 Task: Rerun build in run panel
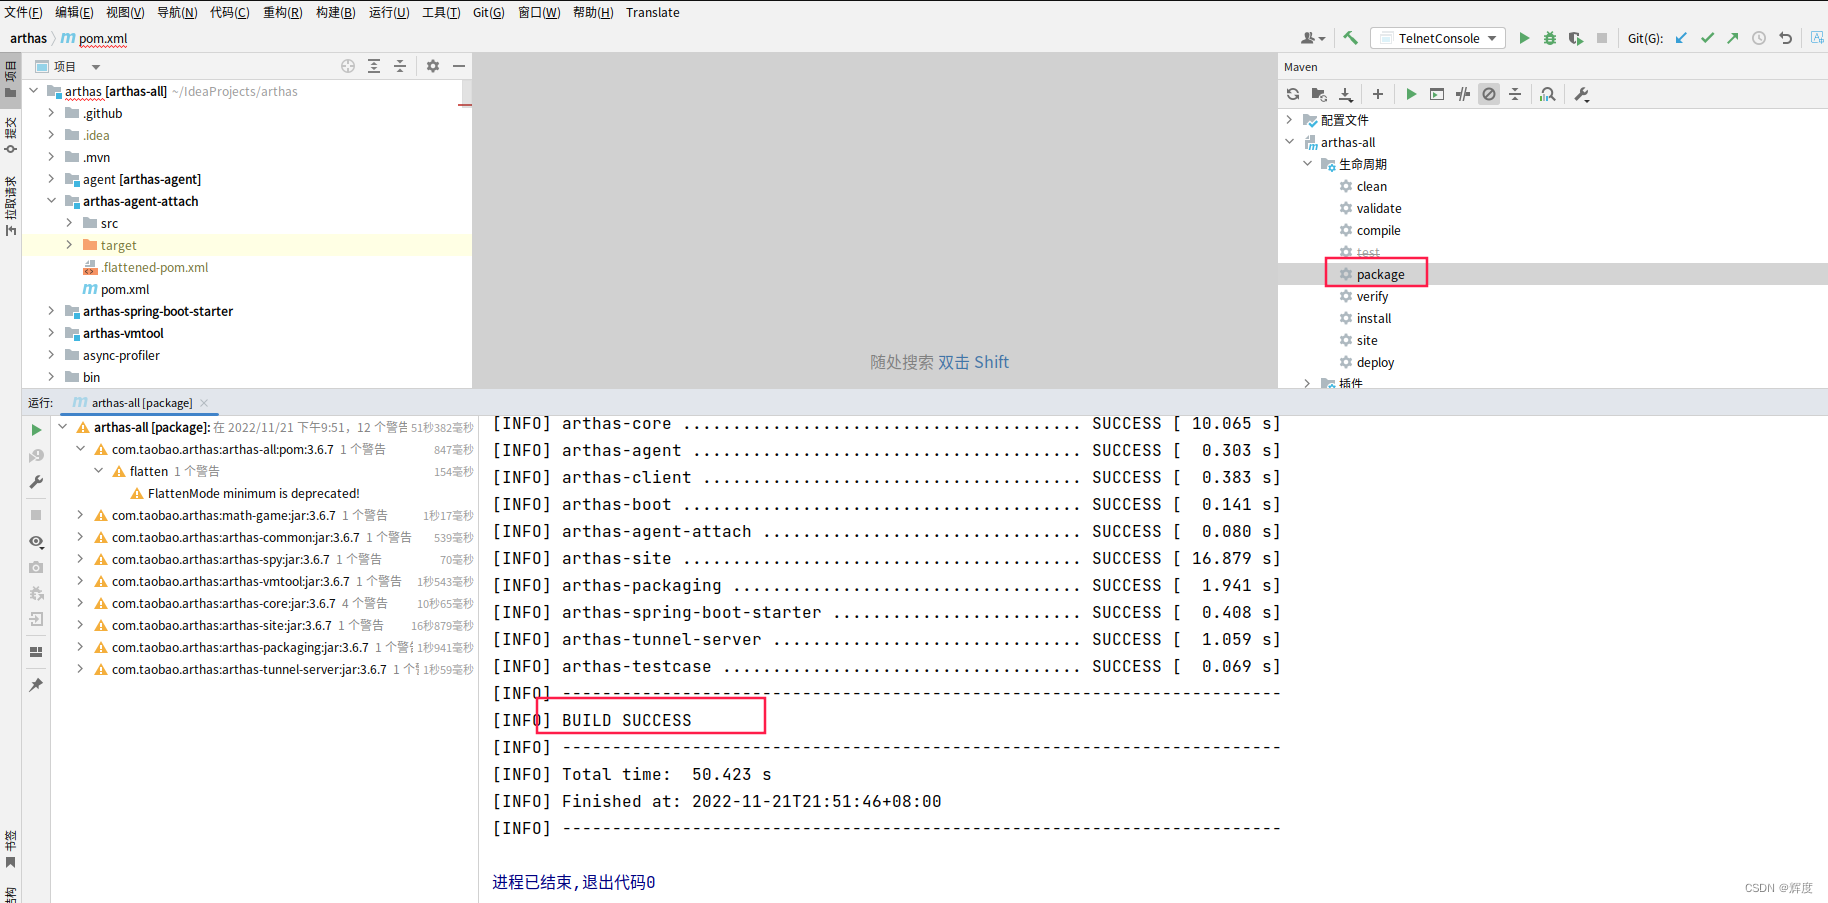[36, 430]
